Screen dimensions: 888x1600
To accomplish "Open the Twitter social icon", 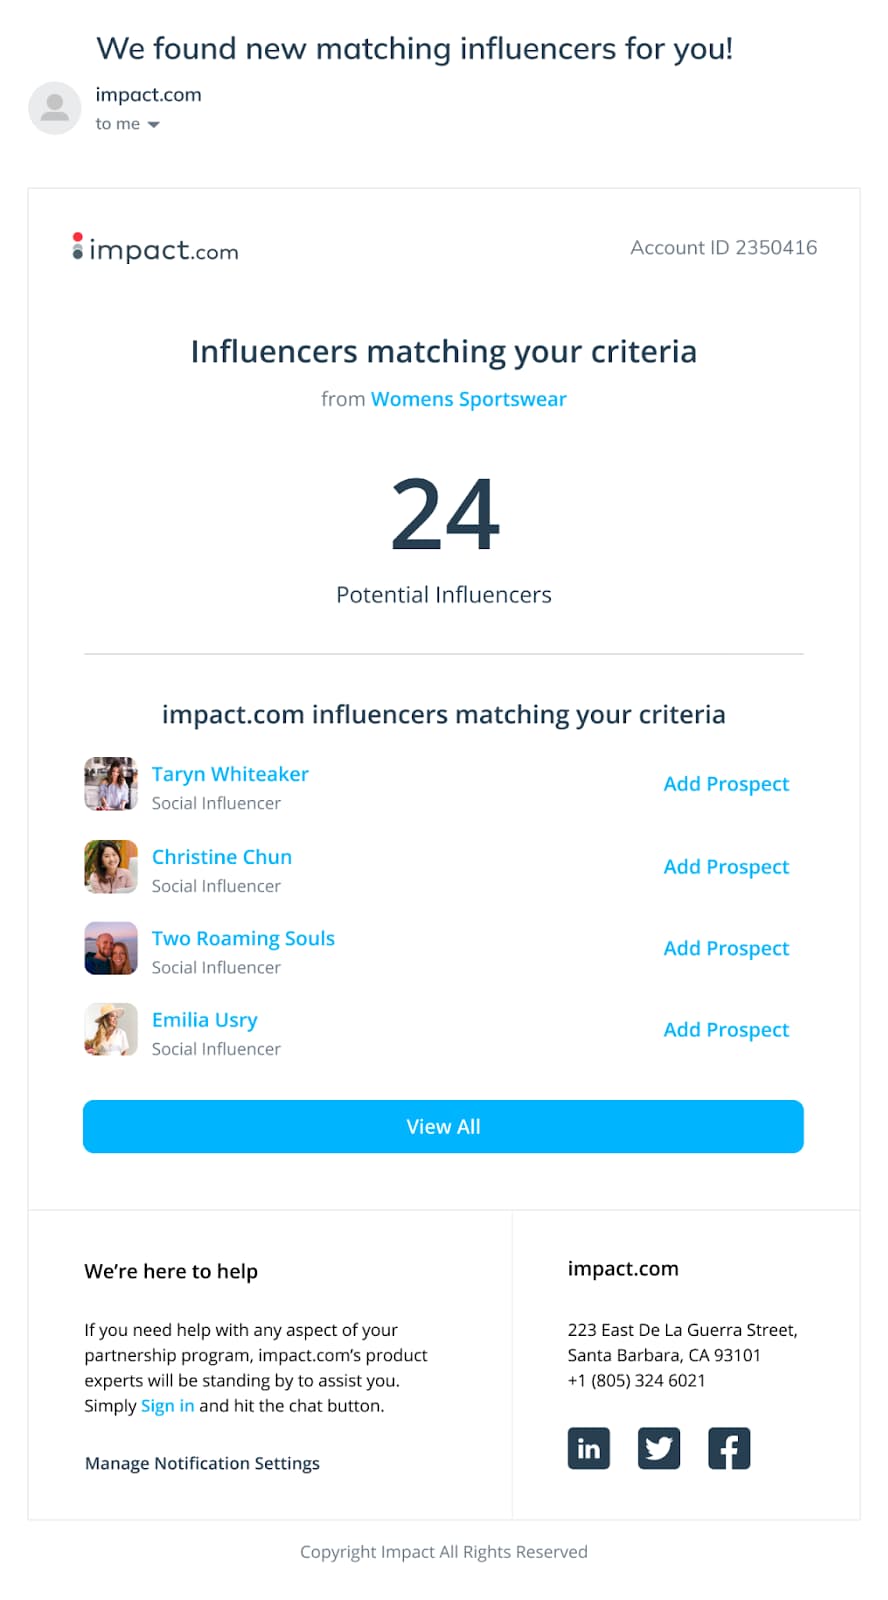I will point(659,1448).
